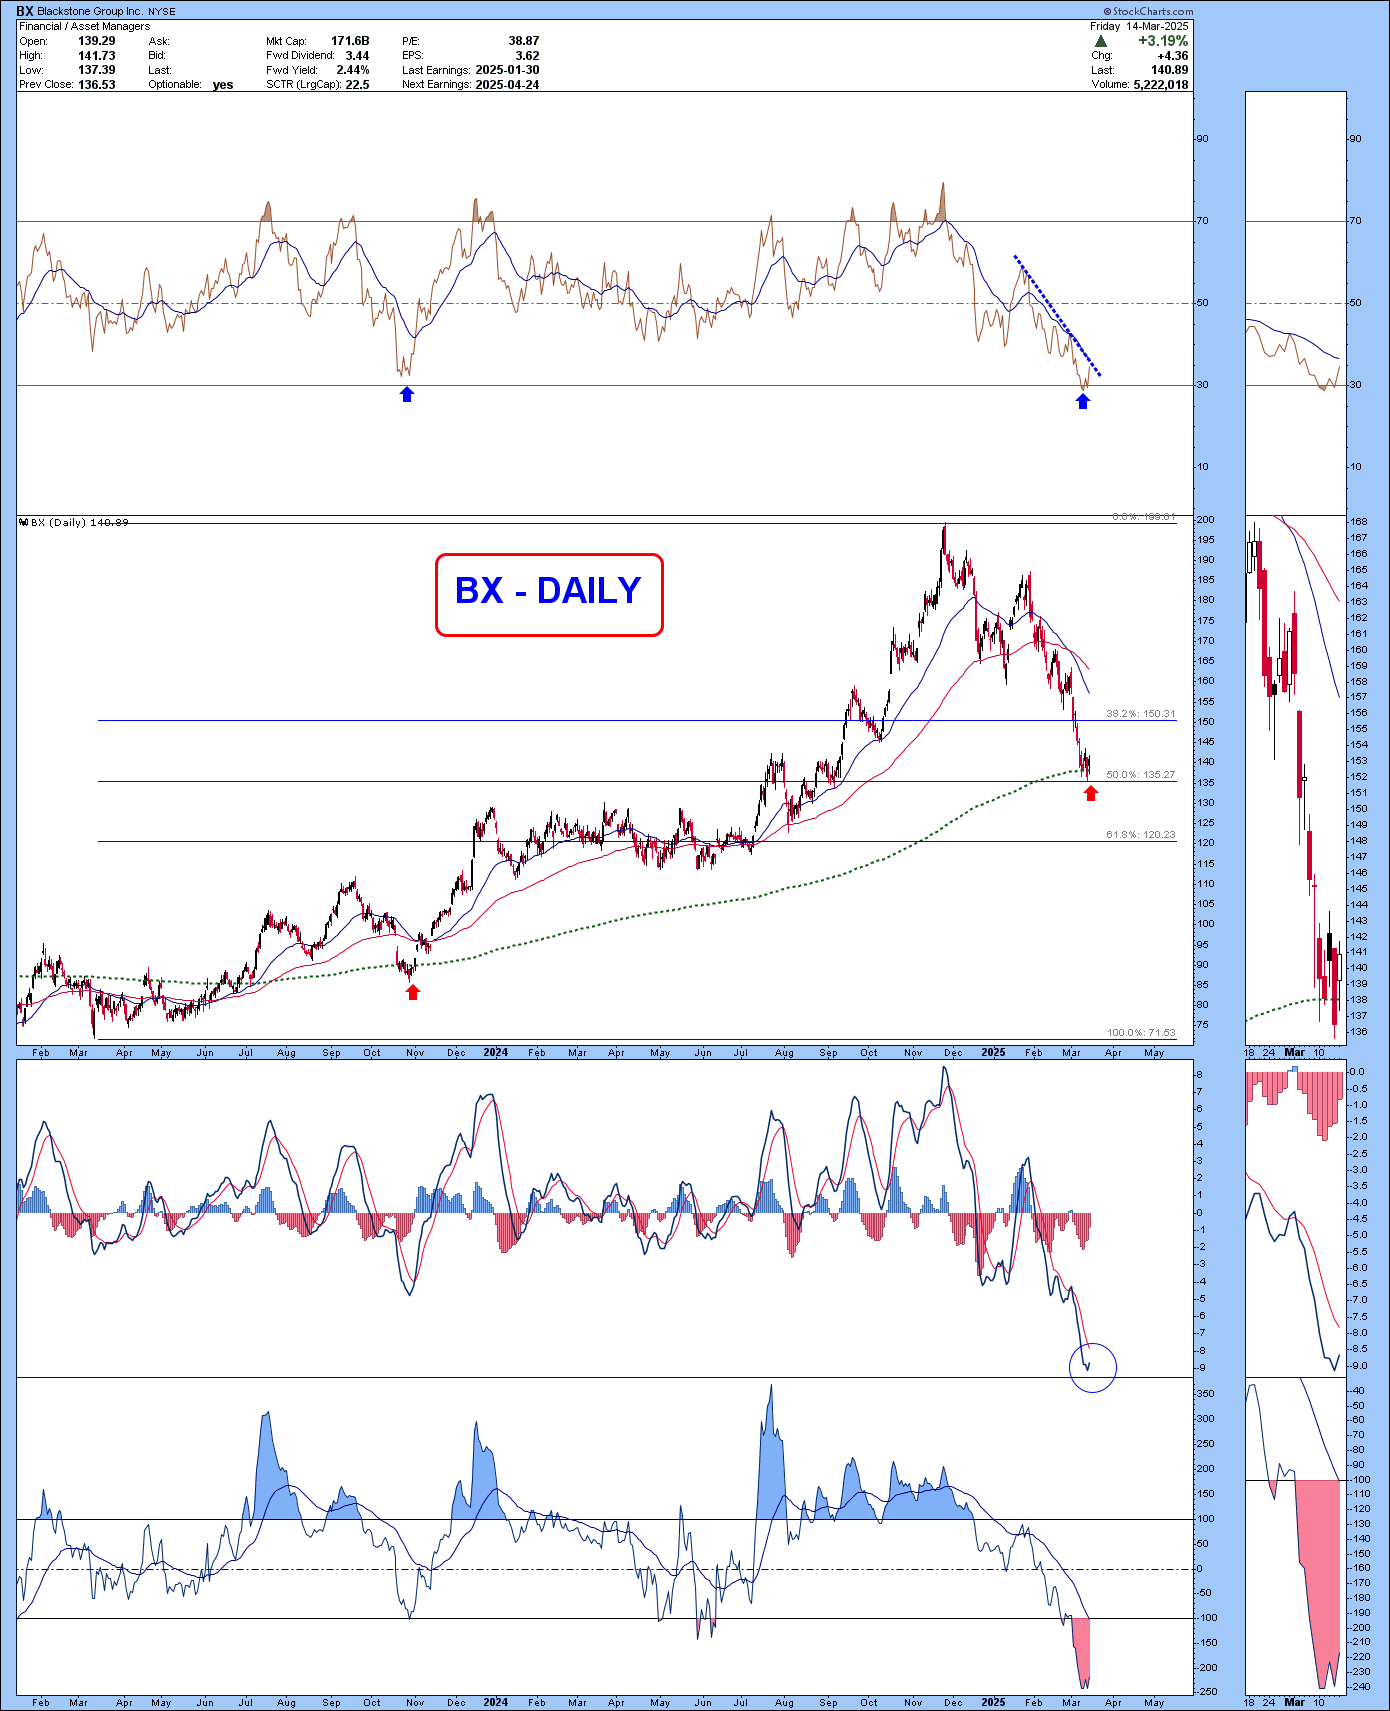Click the blue circle on the MACD line
The width and height of the screenshot is (1390, 1711).
pos(1092,1367)
